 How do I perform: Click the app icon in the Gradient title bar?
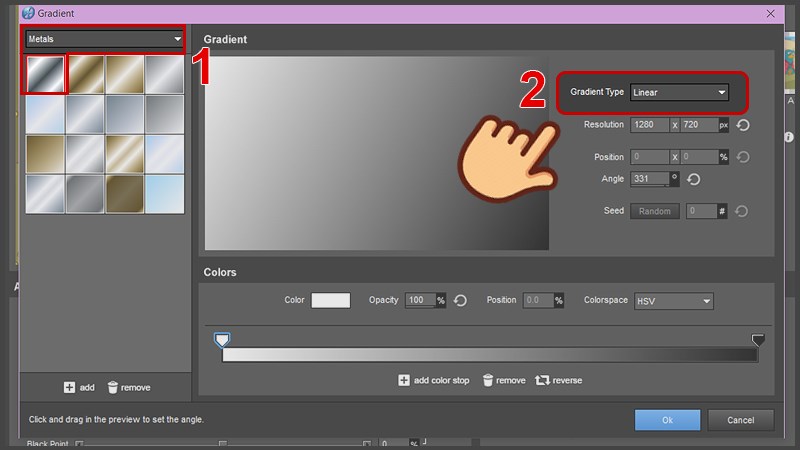point(28,13)
